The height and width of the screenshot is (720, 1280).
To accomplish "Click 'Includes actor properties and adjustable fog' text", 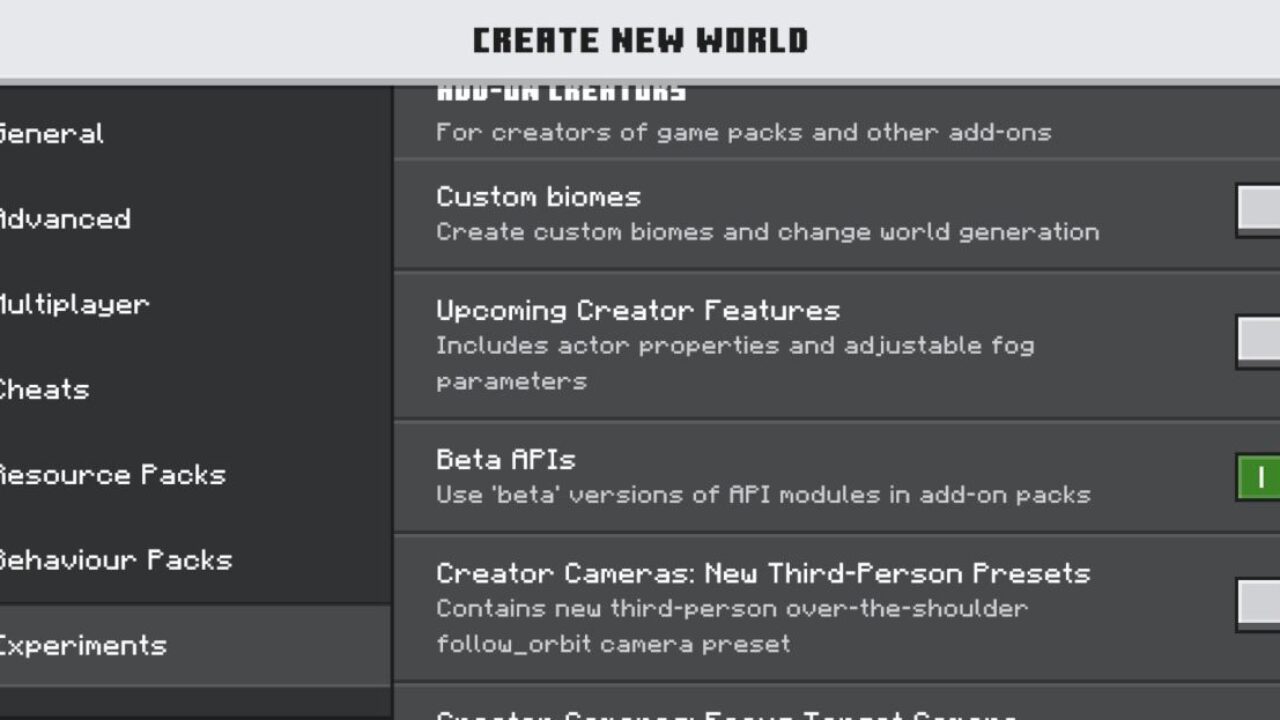I will [735, 363].
